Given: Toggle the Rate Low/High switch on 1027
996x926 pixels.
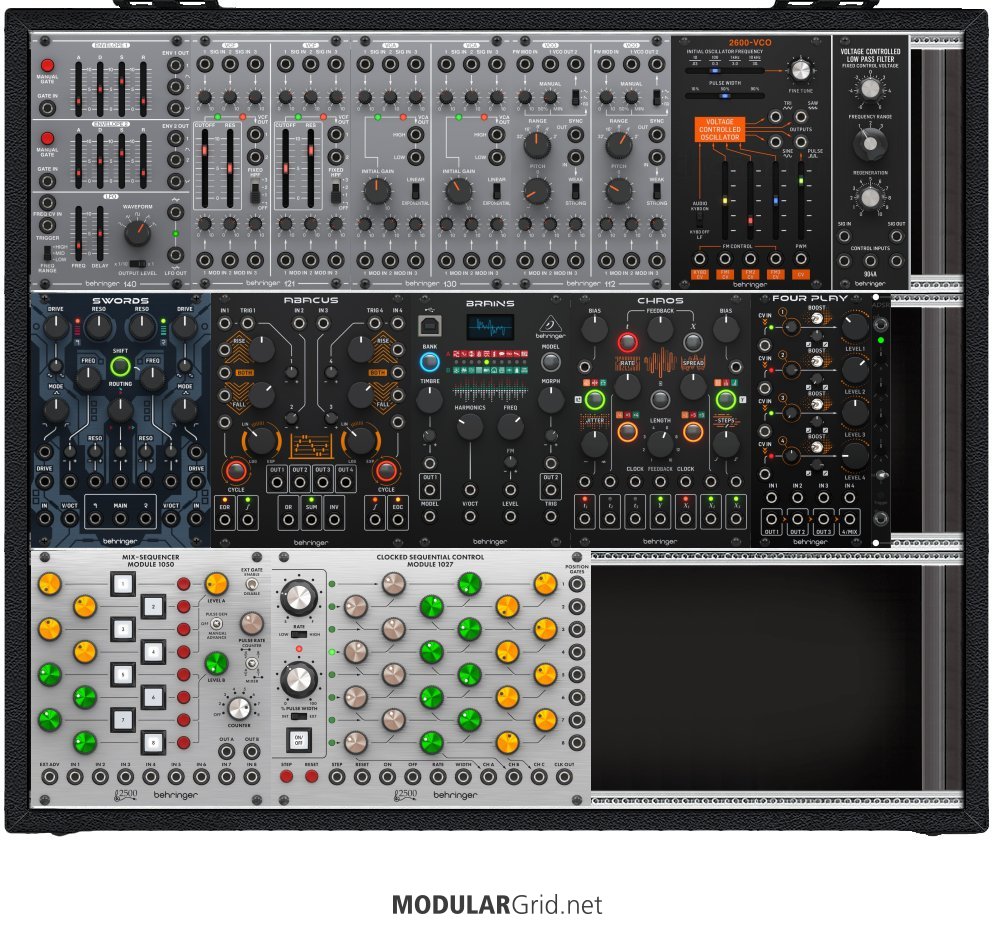Looking at the screenshot, I should (299, 634).
